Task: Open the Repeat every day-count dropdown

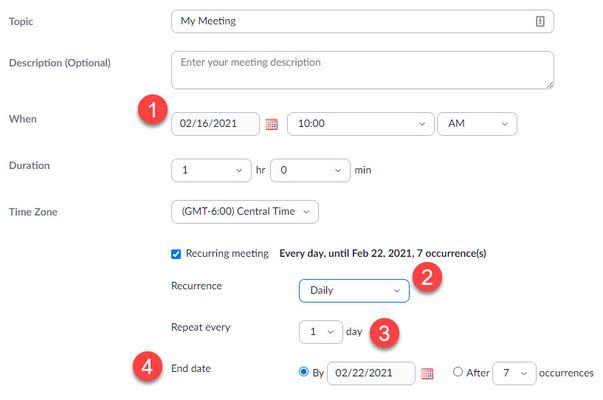Action: 321,329
